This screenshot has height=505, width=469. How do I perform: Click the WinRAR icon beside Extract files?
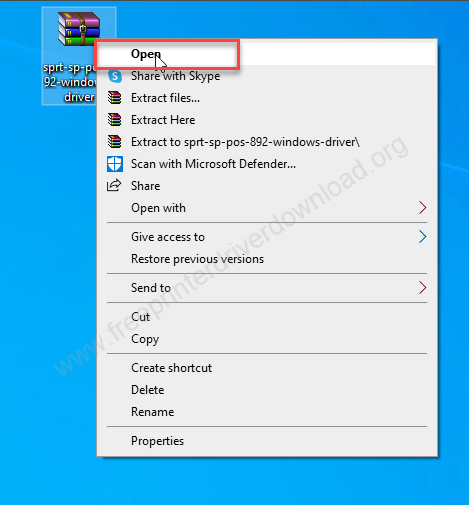pos(115,98)
